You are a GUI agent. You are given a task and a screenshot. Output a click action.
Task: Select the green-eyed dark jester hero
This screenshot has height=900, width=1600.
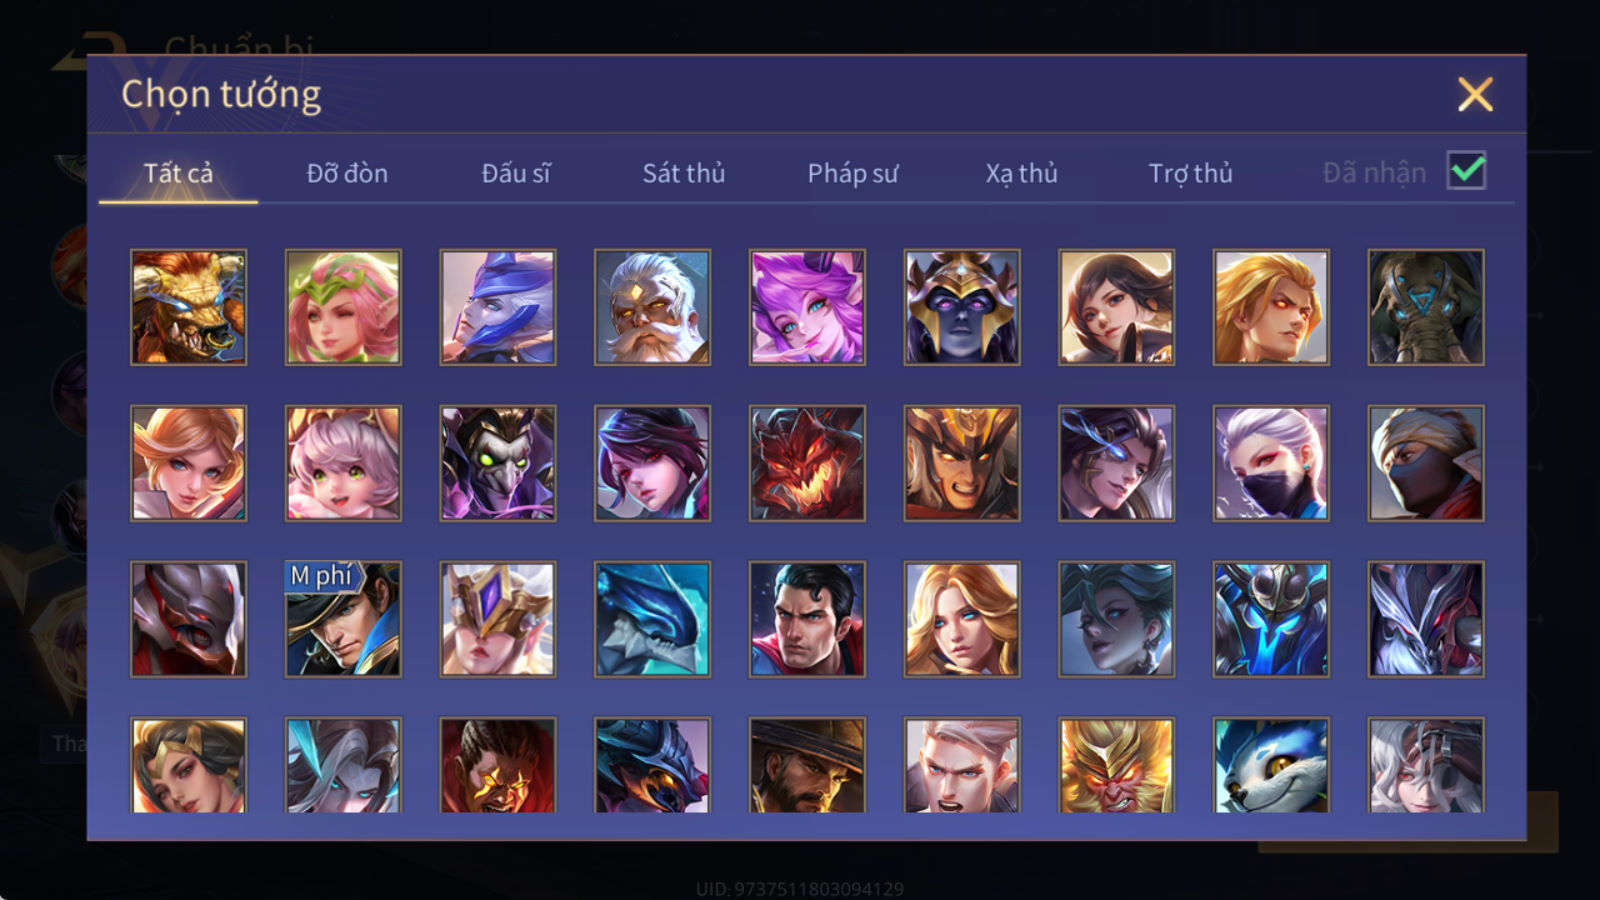498,463
